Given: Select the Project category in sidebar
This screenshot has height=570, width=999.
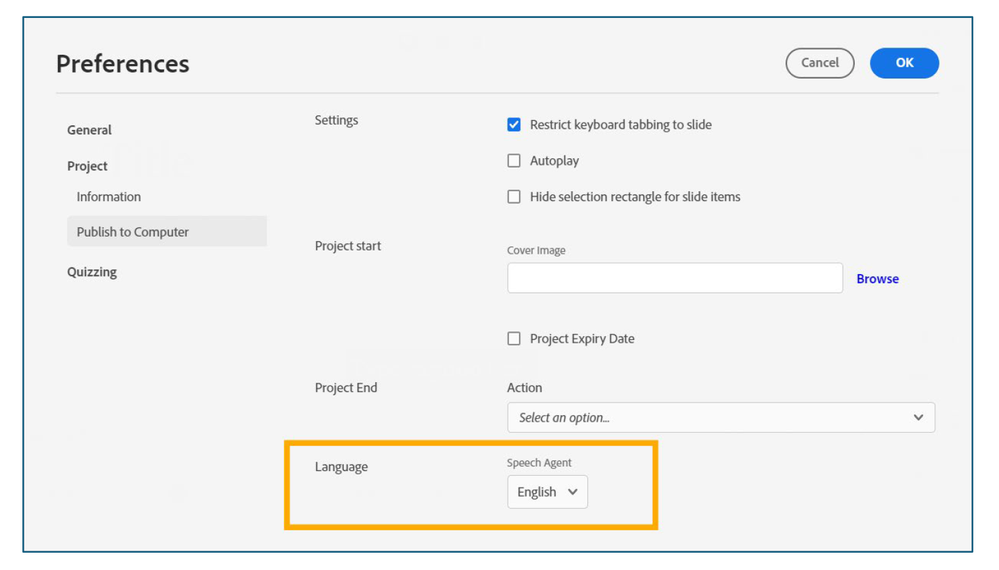Looking at the screenshot, I should coord(87,166).
